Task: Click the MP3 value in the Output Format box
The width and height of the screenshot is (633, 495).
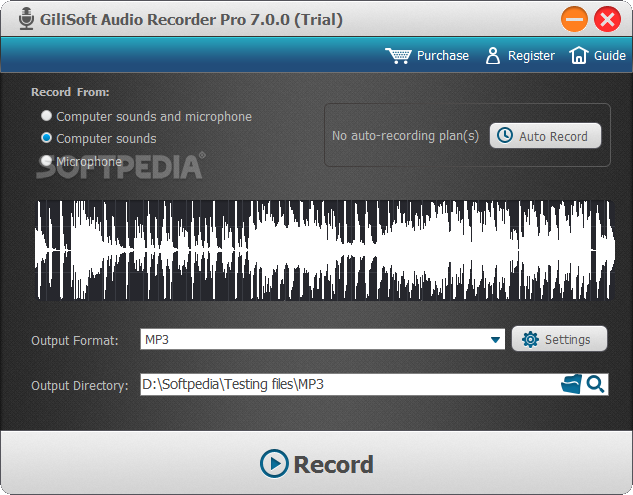Action: 157,340
